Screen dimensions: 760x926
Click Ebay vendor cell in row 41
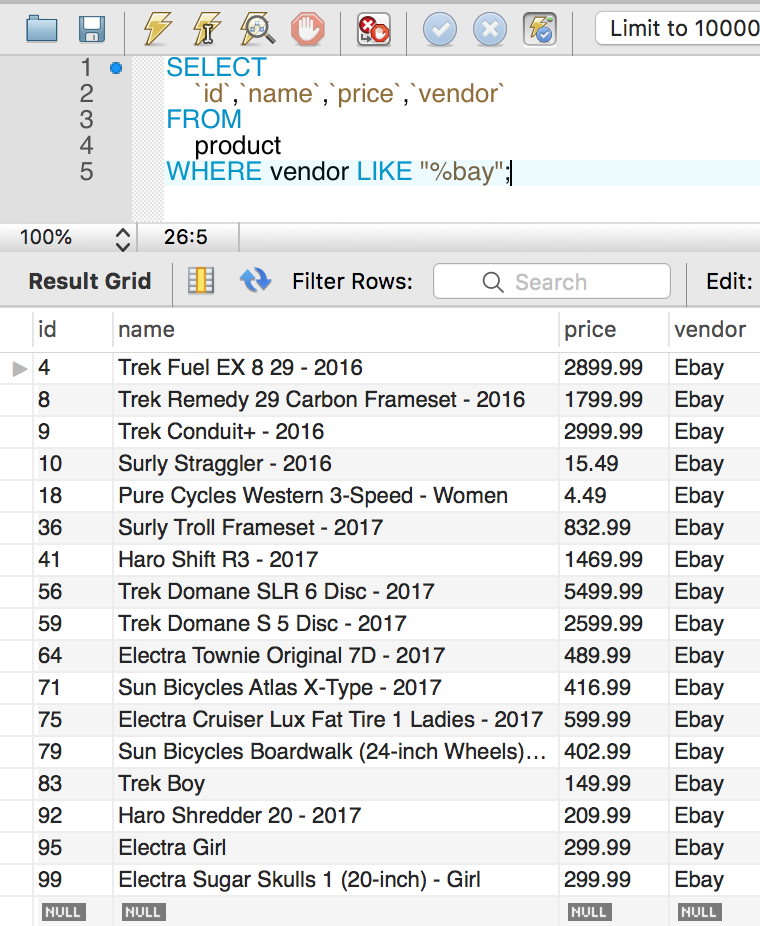[715, 559]
